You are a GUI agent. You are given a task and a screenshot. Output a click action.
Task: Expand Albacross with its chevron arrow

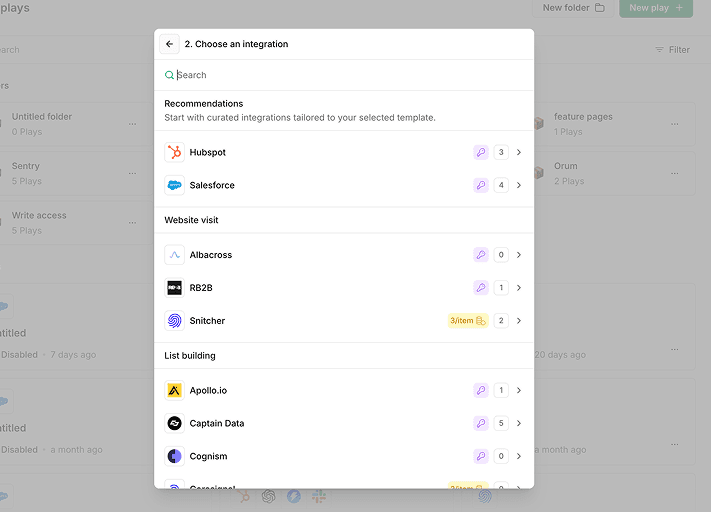click(x=519, y=255)
